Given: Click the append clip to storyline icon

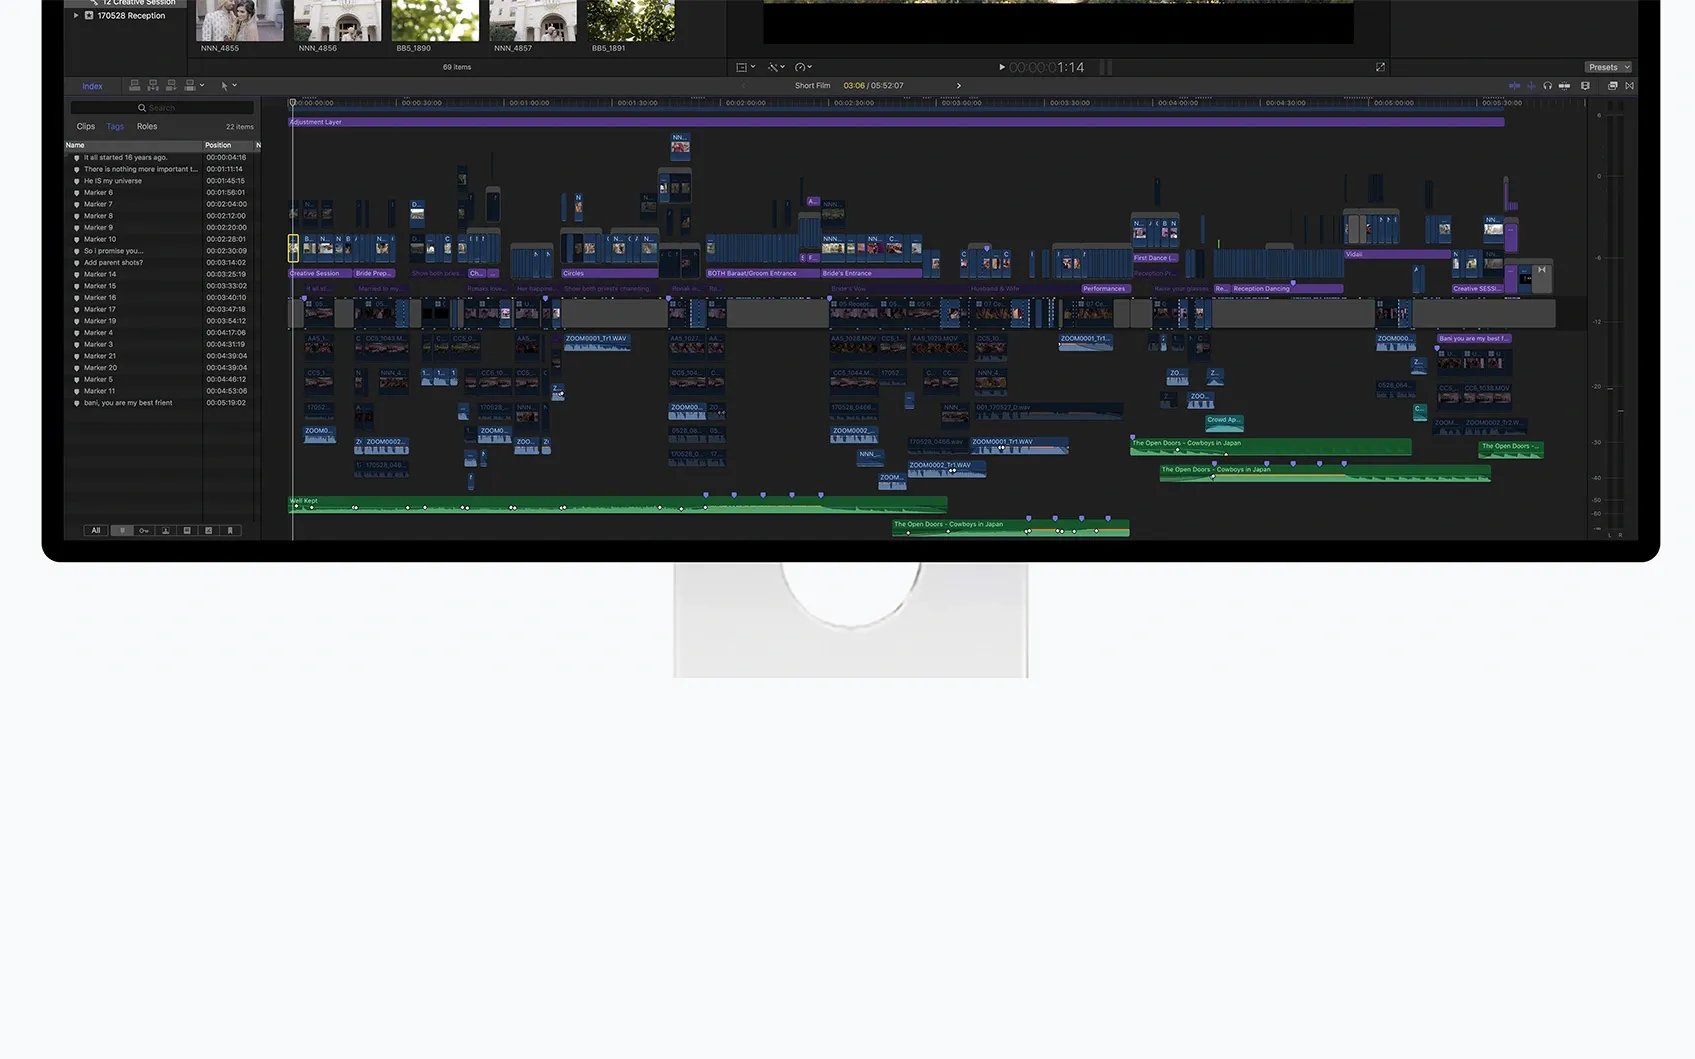Looking at the screenshot, I should (171, 86).
